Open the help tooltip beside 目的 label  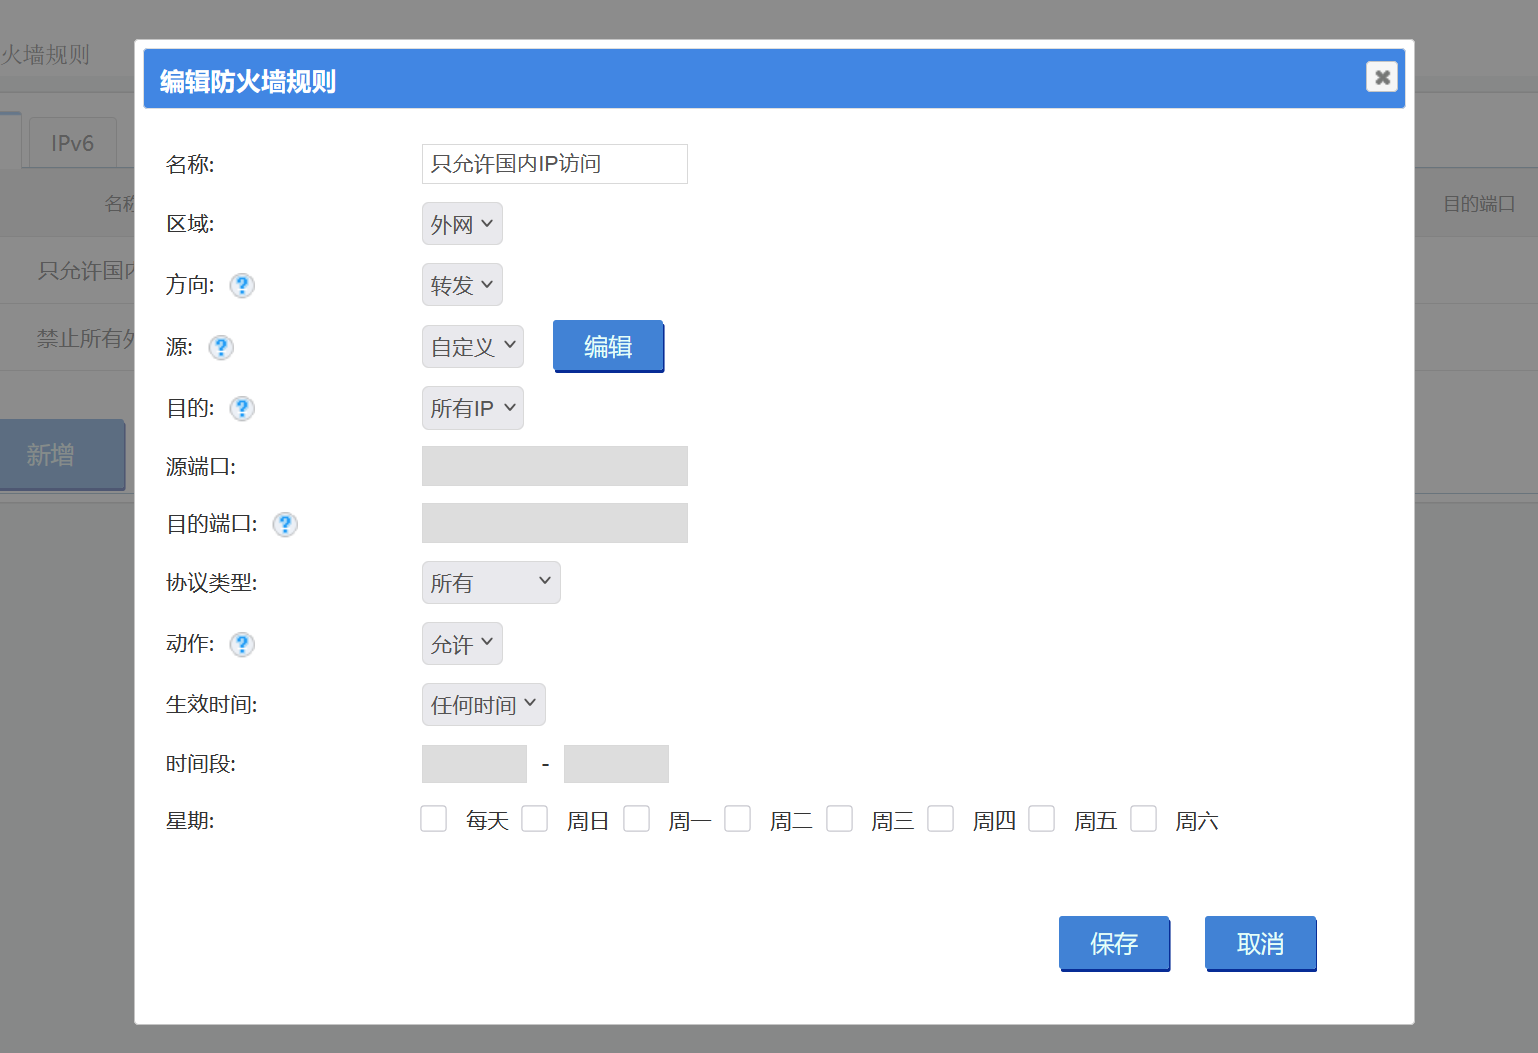[242, 408]
